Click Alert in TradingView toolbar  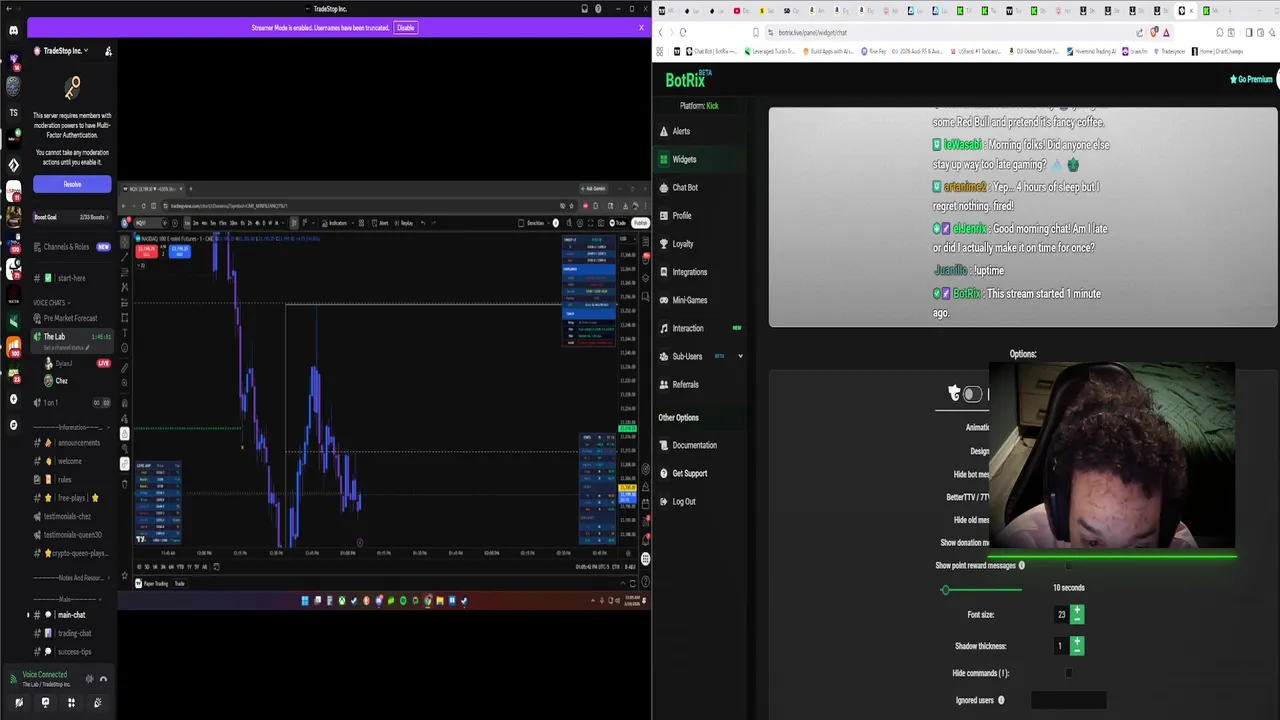[x=380, y=223]
